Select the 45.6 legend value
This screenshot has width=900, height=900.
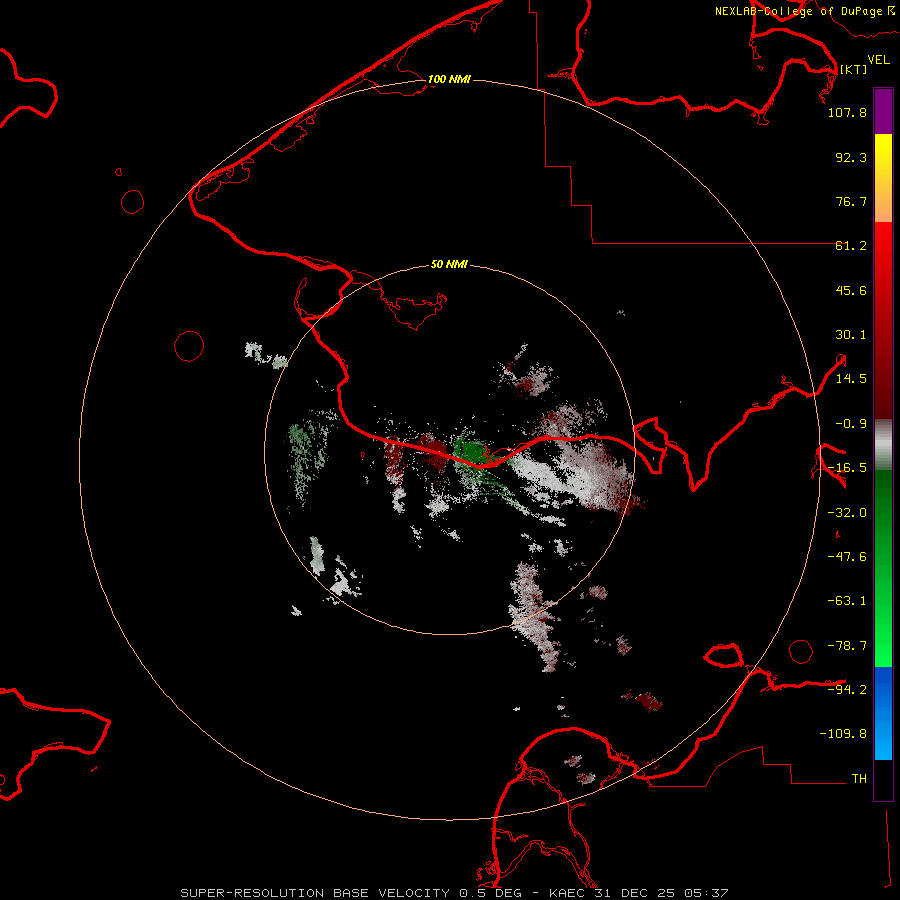(x=851, y=290)
